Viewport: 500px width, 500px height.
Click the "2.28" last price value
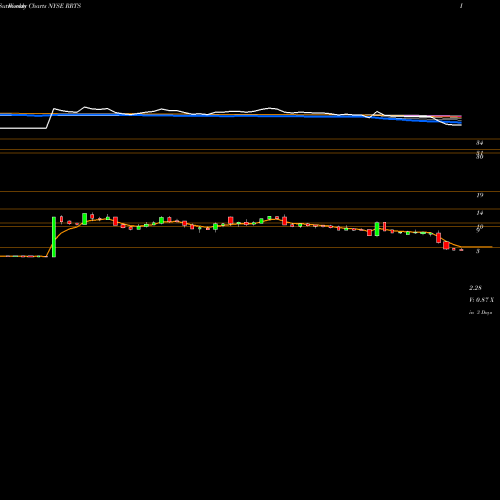pyautogui.click(x=475, y=287)
